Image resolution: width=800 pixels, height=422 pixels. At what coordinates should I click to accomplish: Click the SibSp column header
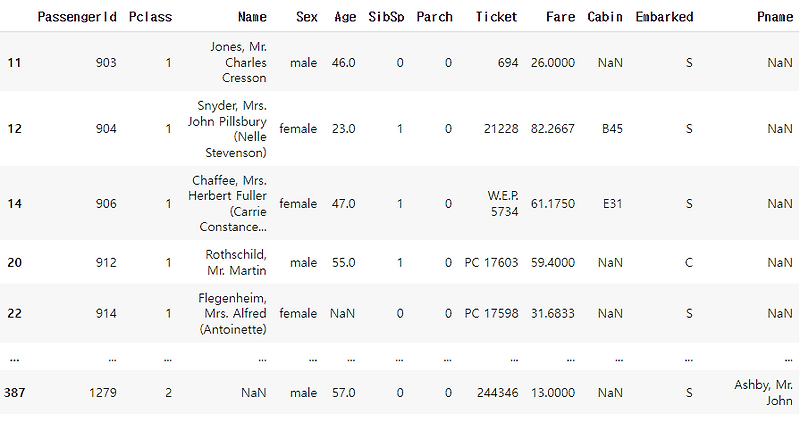tap(386, 17)
